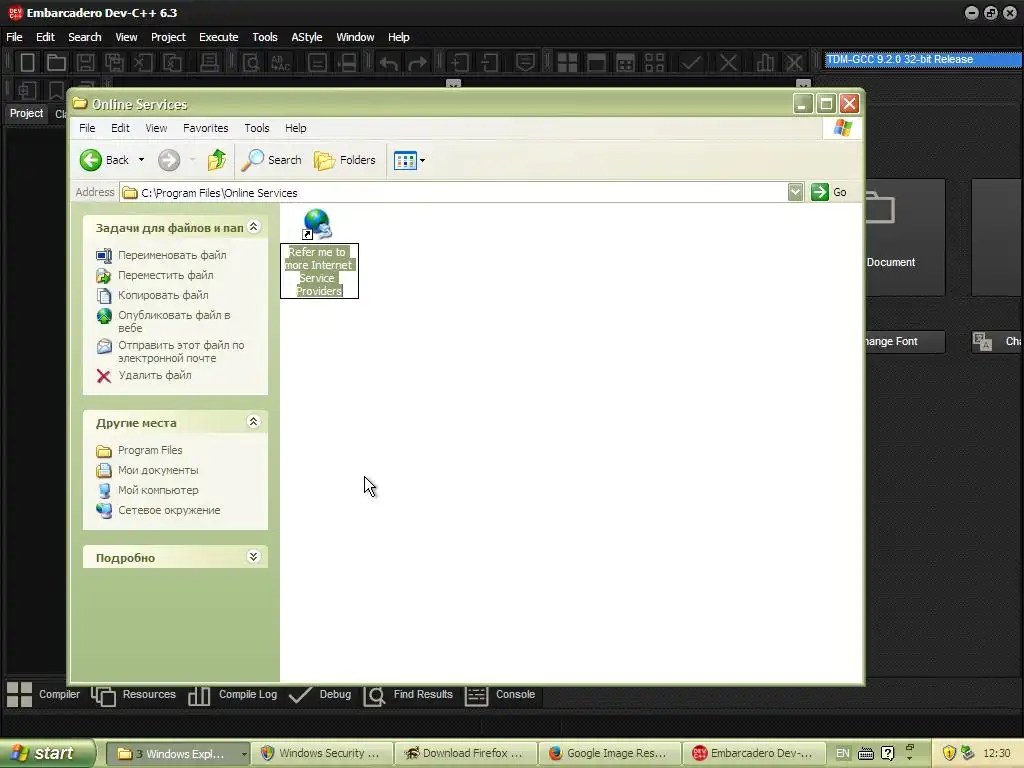Expand the Подробно details panel
Screen dimensions: 1024x768
[x=253, y=556]
